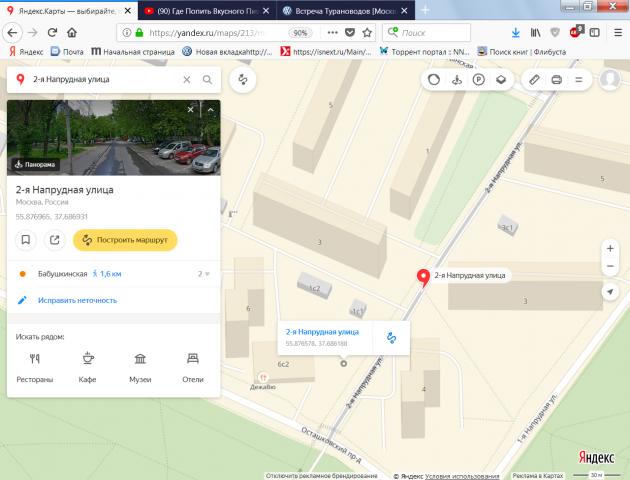
Task: Zoom out on the map
Action: 610,266
